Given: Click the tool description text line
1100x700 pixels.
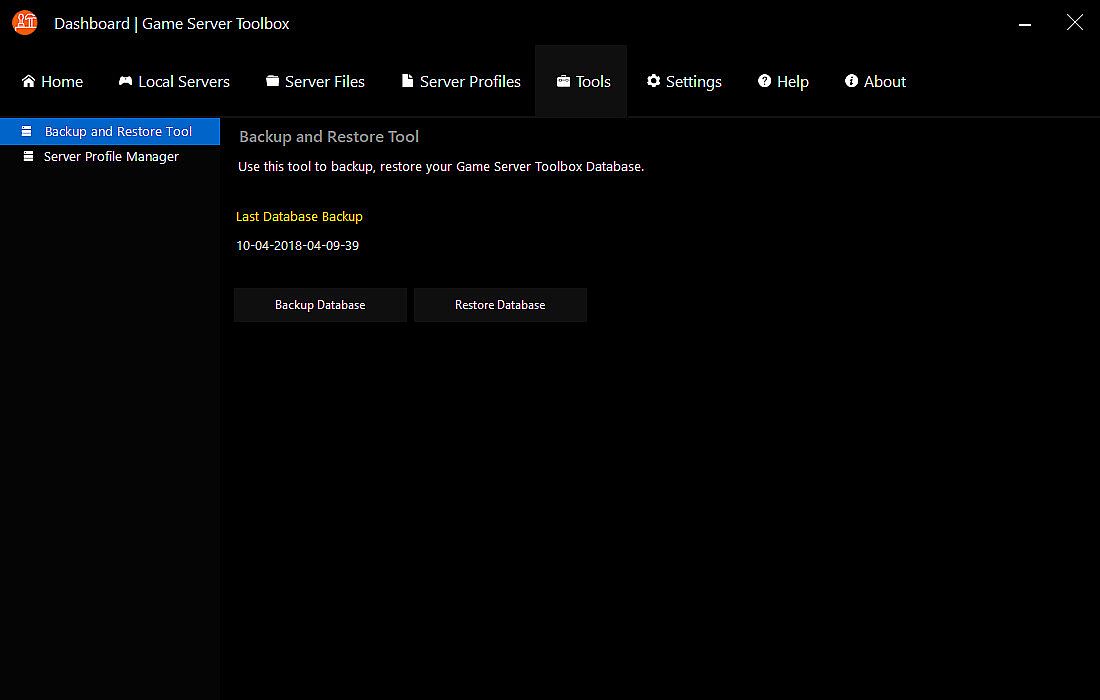Looking at the screenshot, I should click(441, 167).
